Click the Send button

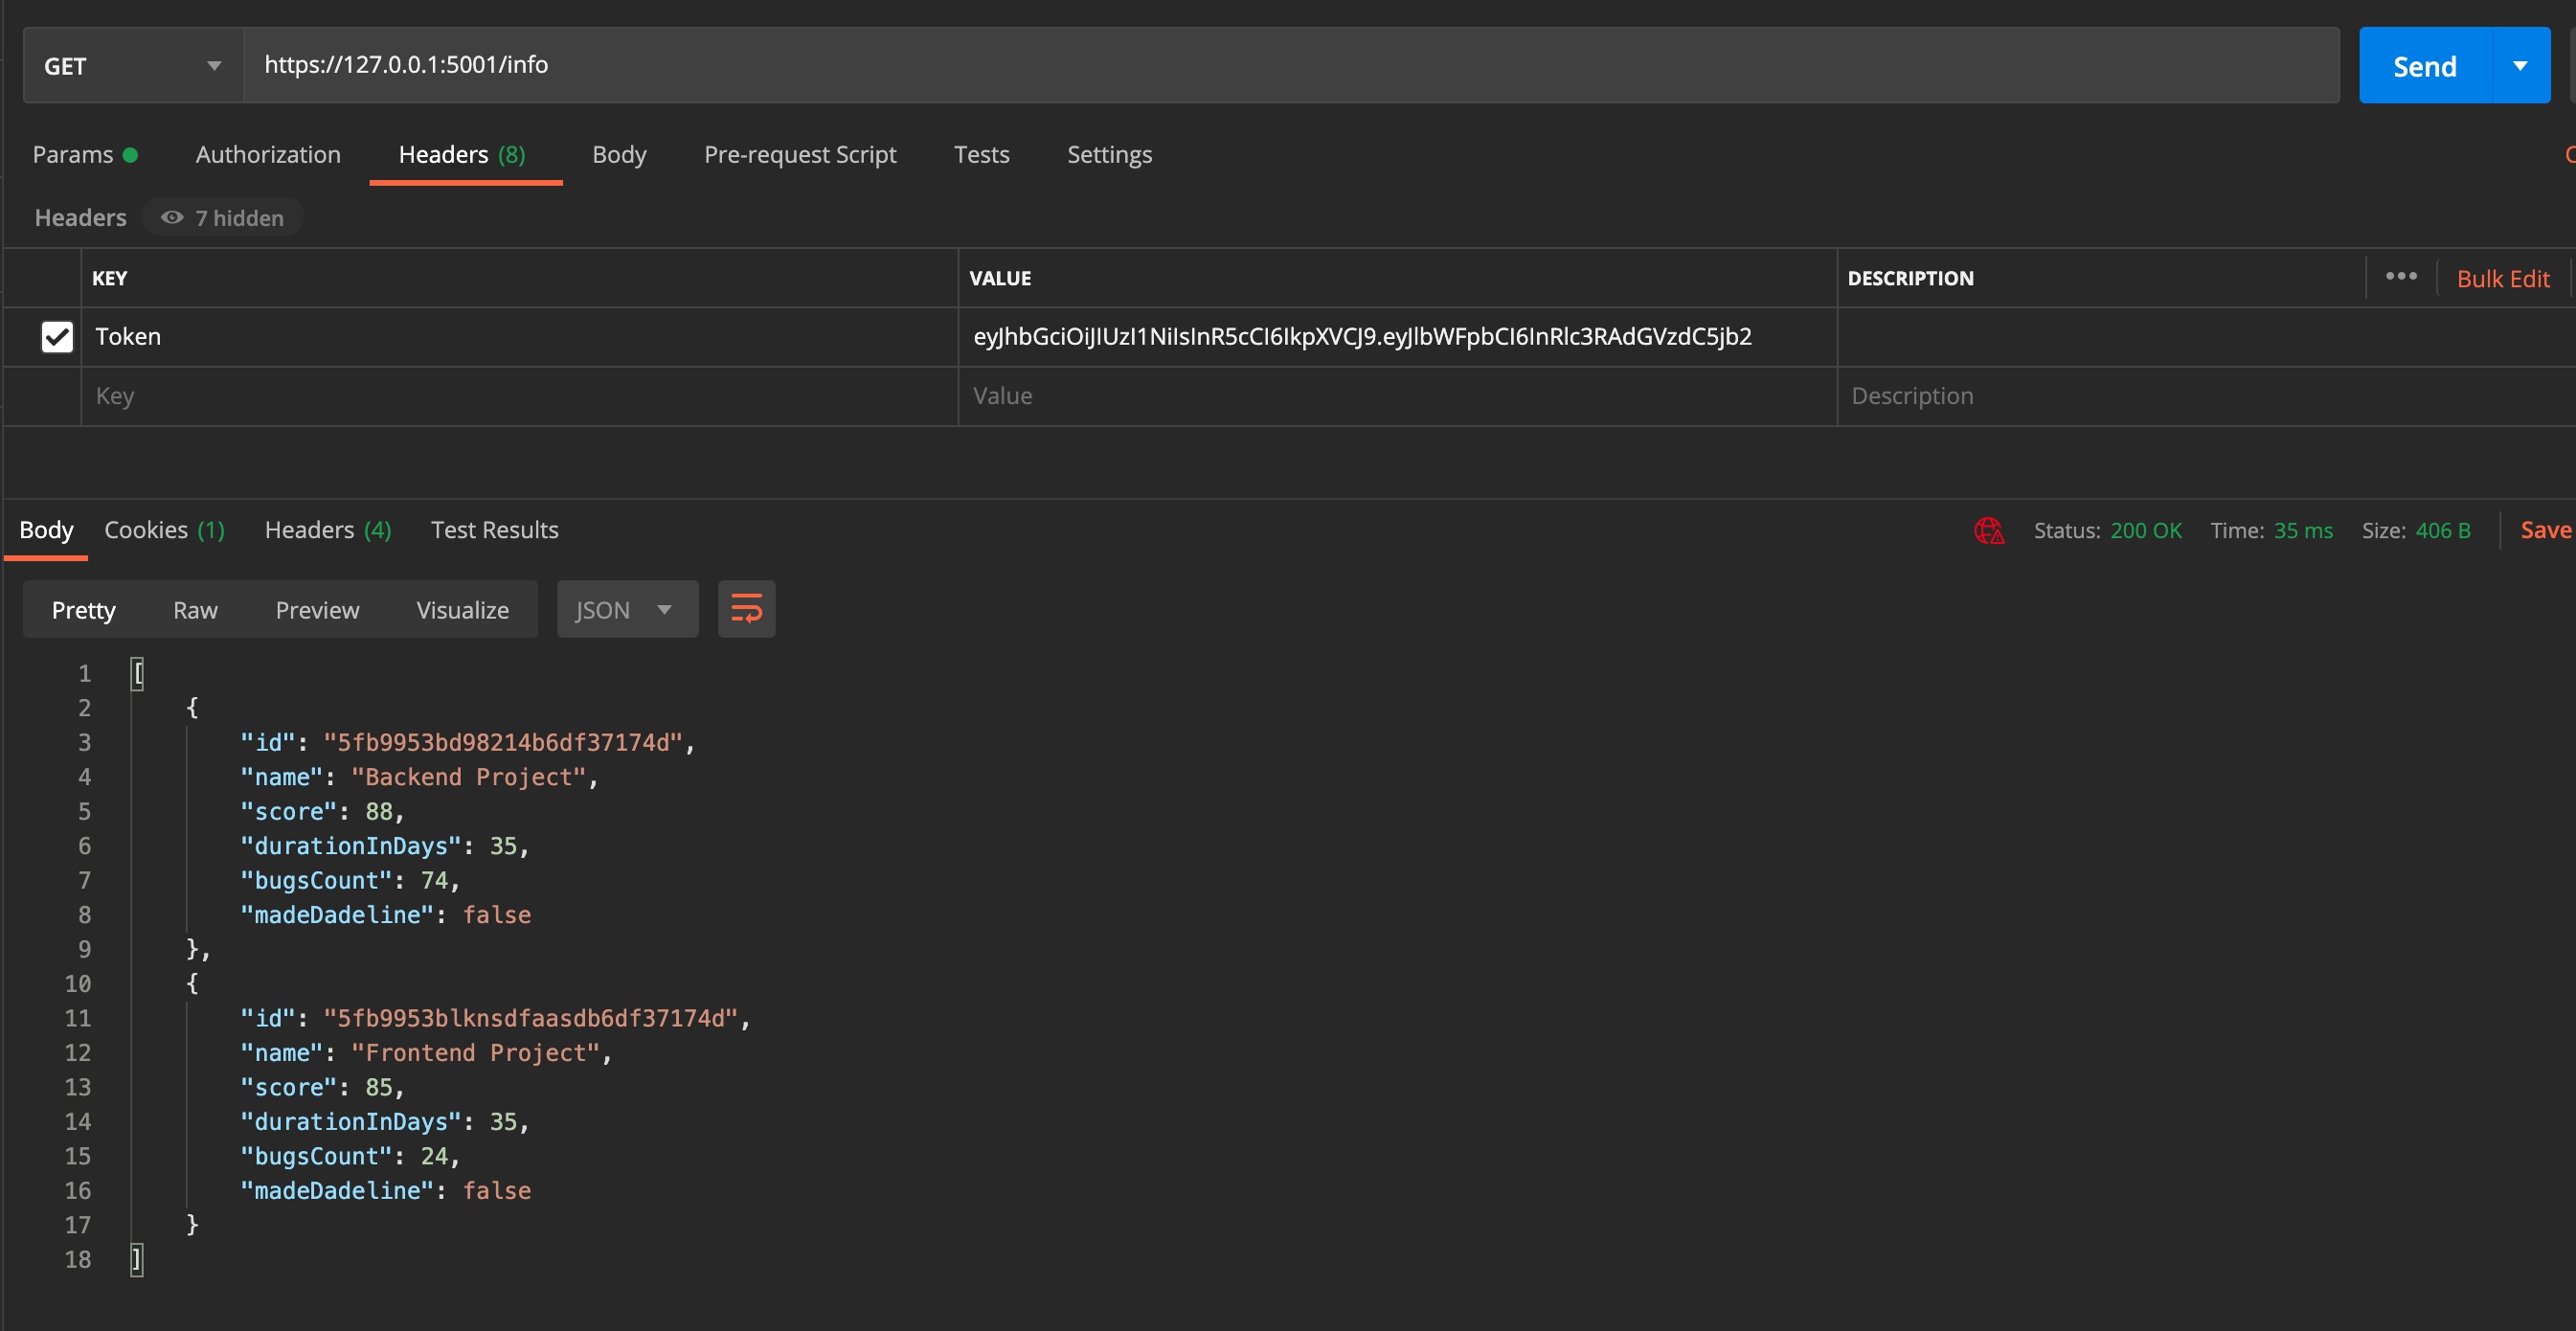coord(2425,65)
